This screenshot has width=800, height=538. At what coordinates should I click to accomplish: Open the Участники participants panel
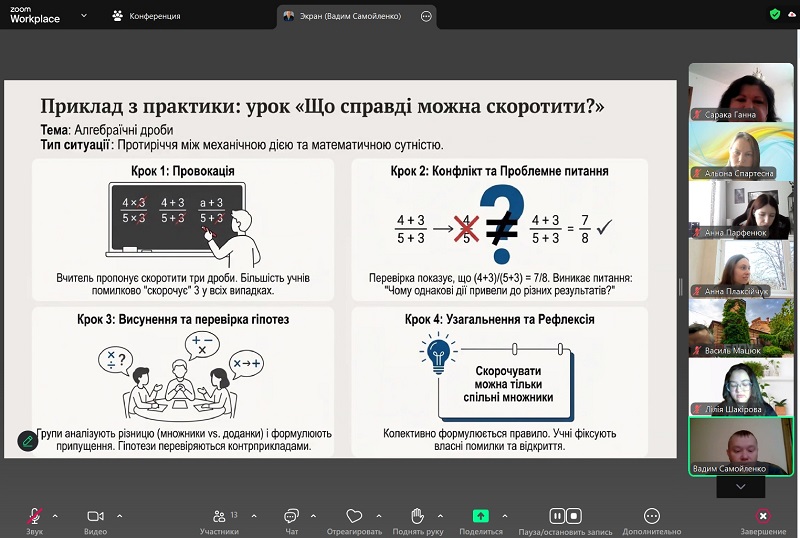coord(219,518)
